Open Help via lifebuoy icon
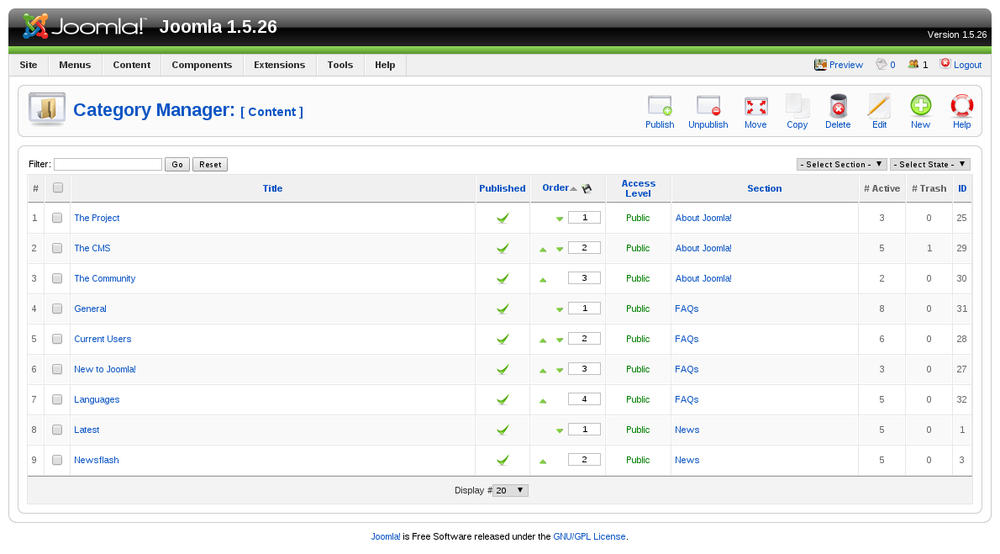This screenshot has height=554, width=1000. [961, 106]
